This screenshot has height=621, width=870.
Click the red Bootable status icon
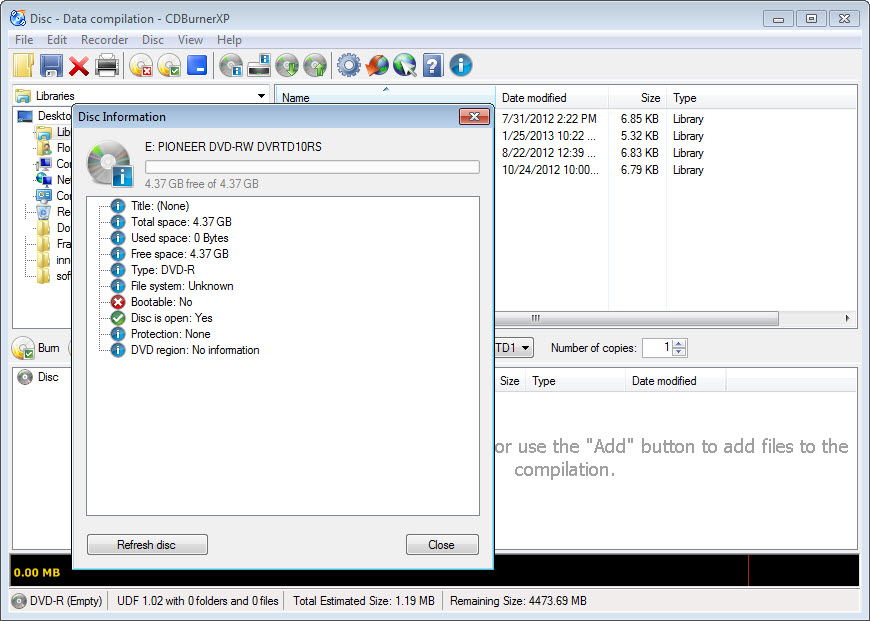(118, 302)
